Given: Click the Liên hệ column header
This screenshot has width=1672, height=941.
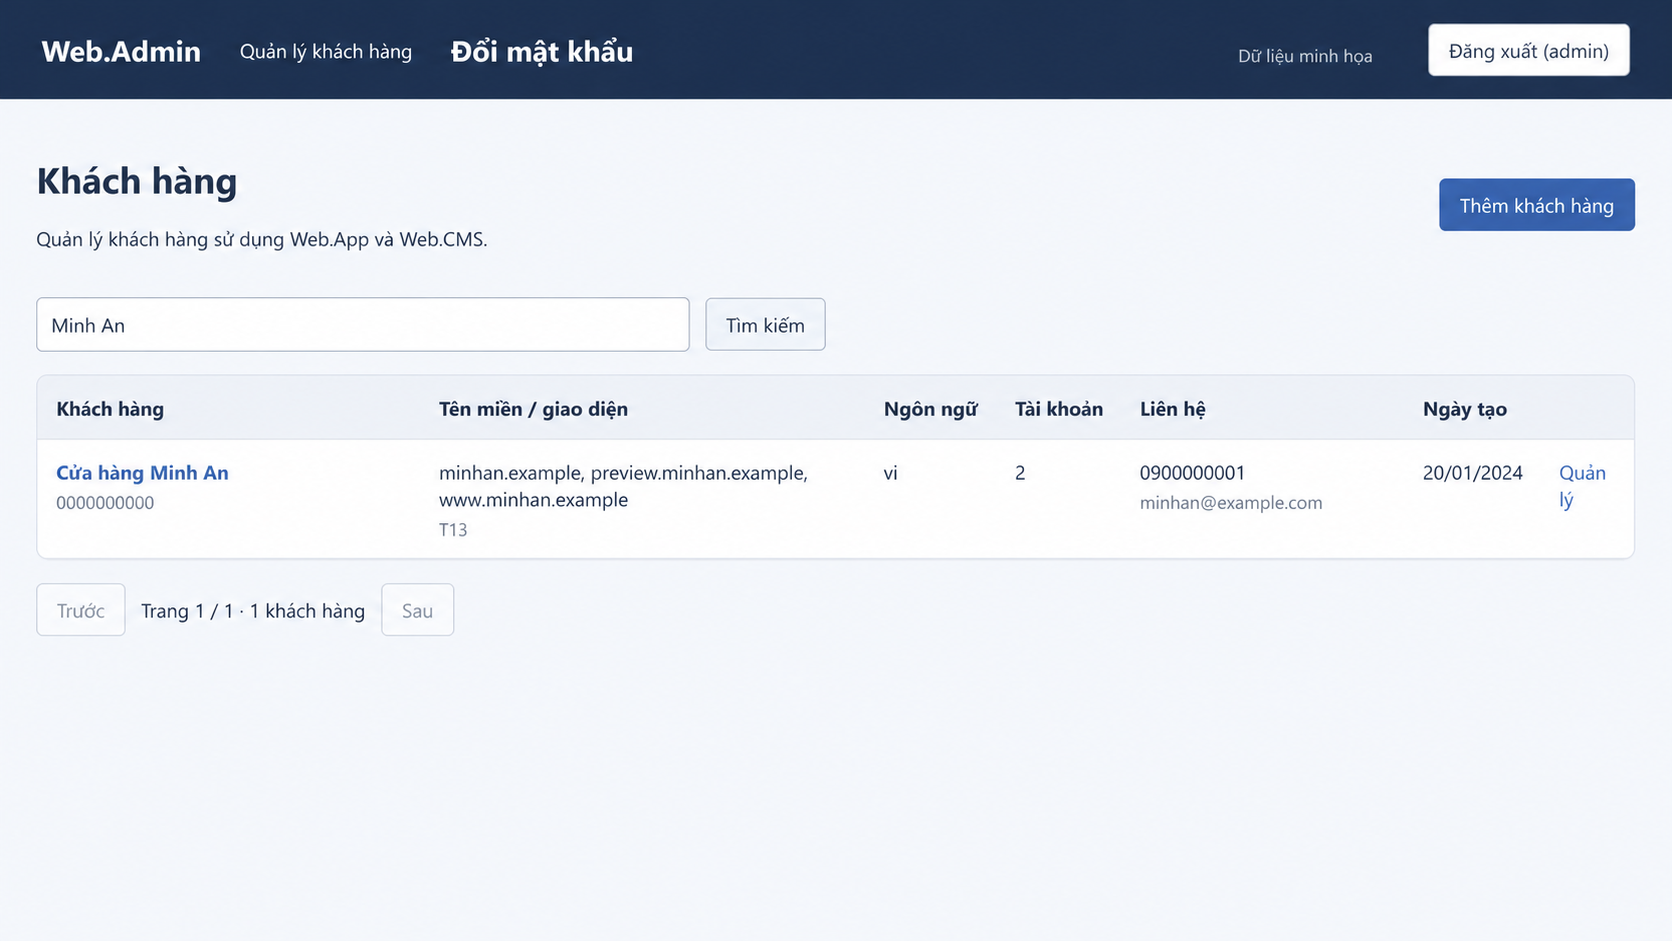Looking at the screenshot, I should pos(1173,408).
